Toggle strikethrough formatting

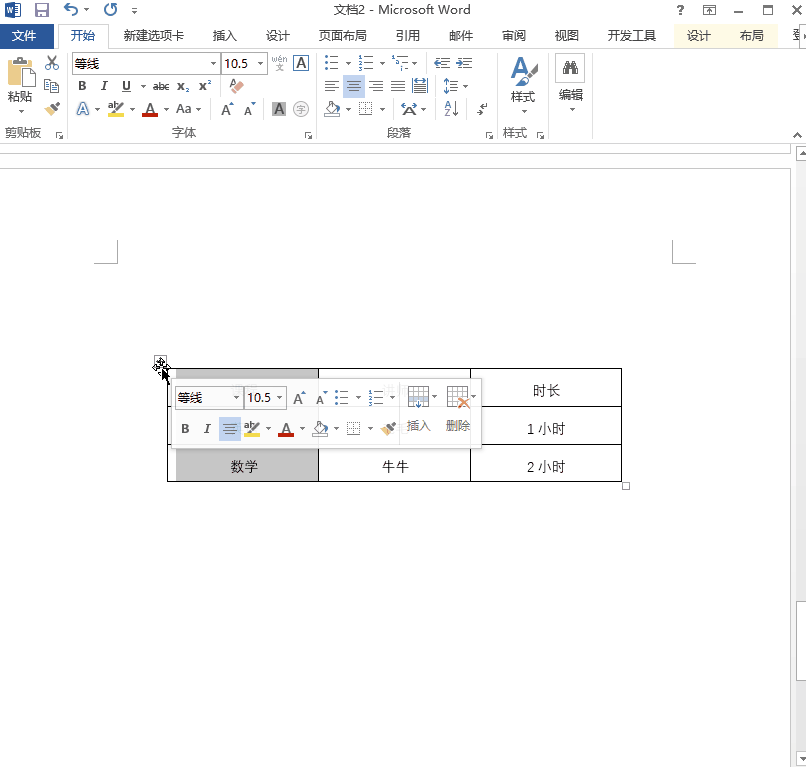point(161,86)
